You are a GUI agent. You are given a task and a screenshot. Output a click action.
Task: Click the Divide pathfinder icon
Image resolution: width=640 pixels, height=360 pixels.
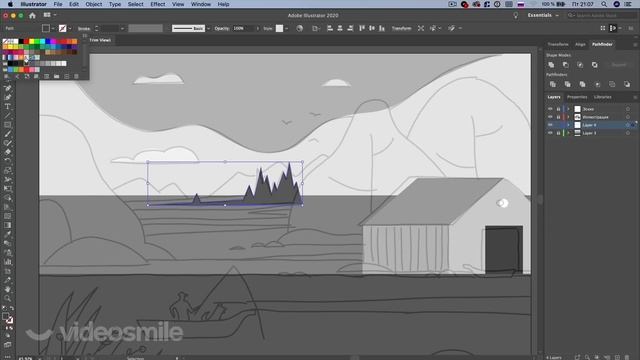coord(553,84)
